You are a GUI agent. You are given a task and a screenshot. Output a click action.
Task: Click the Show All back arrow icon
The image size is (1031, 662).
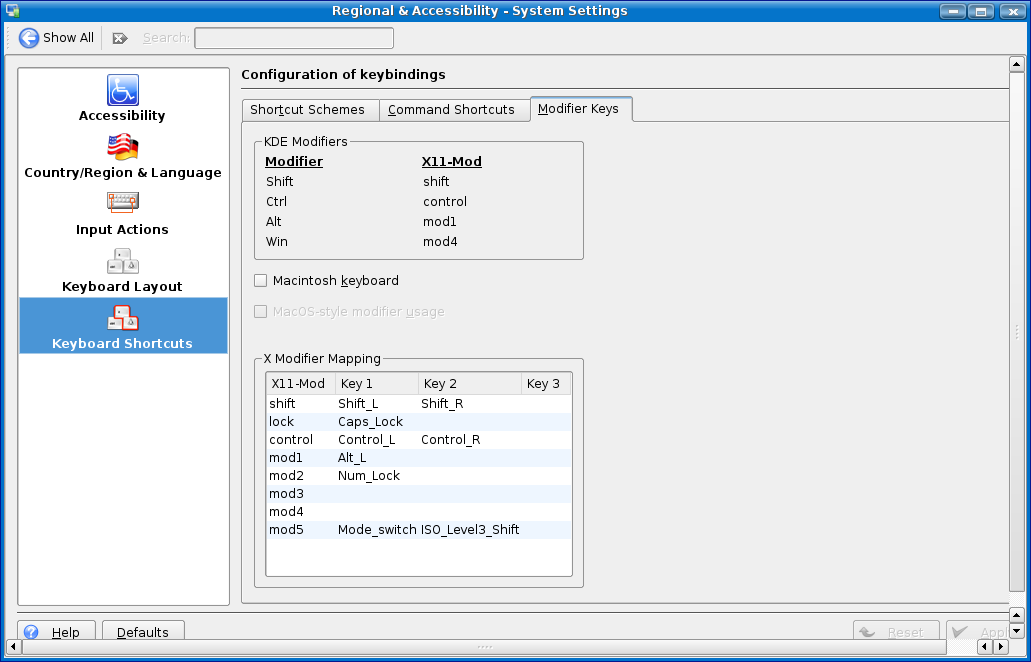coord(29,38)
